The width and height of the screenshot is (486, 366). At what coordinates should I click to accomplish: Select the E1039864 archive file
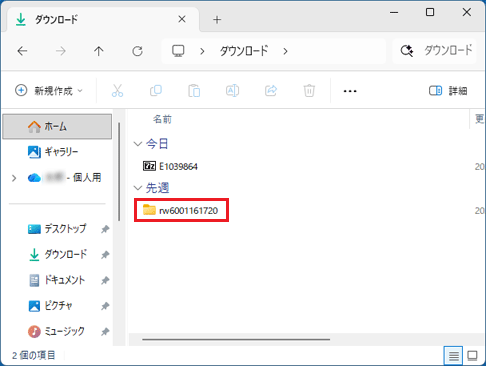click(170, 166)
